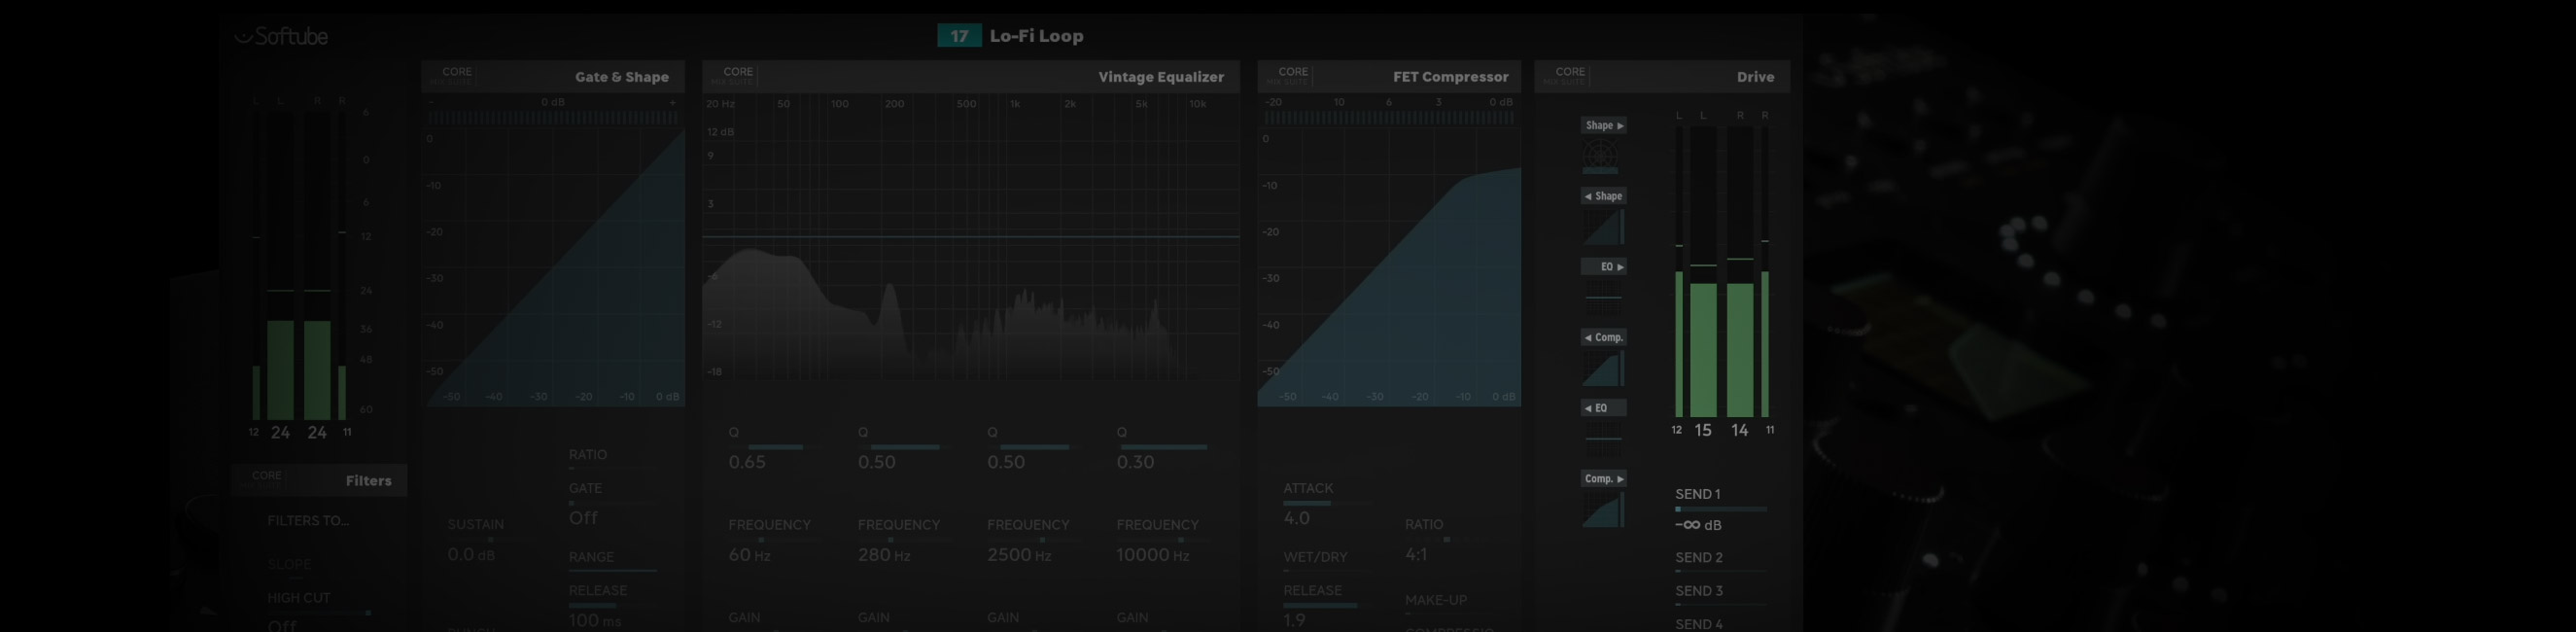
Task: Toggle the Gate Off setting
Action: (583, 518)
